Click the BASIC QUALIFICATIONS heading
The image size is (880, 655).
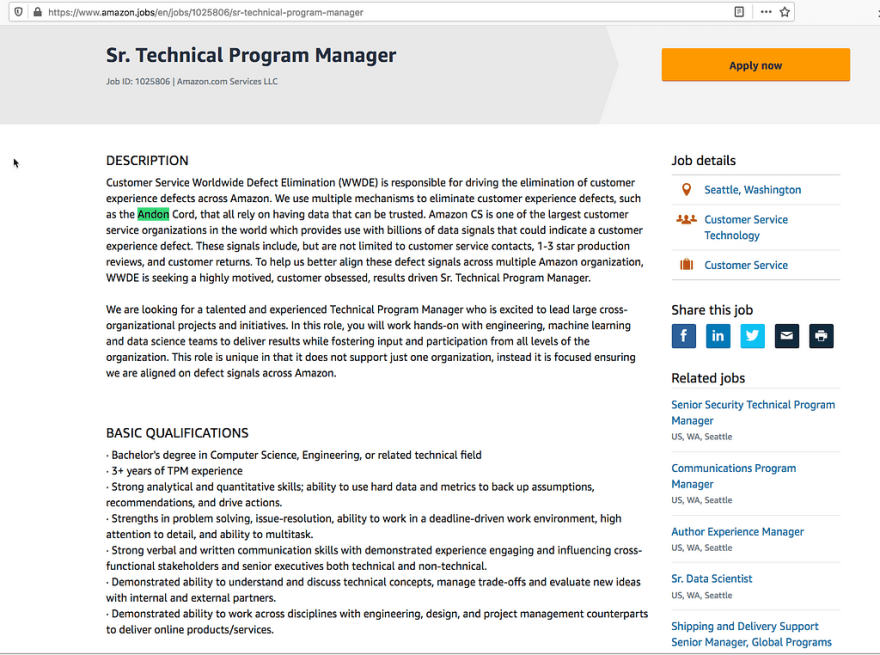[x=177, y=433]
